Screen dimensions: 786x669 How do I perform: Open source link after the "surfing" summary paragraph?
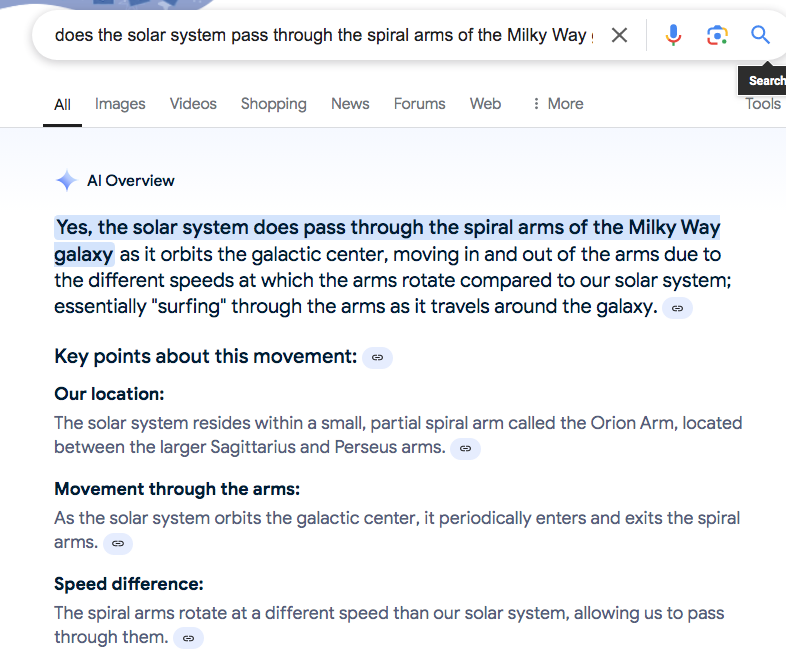(677, 308)
